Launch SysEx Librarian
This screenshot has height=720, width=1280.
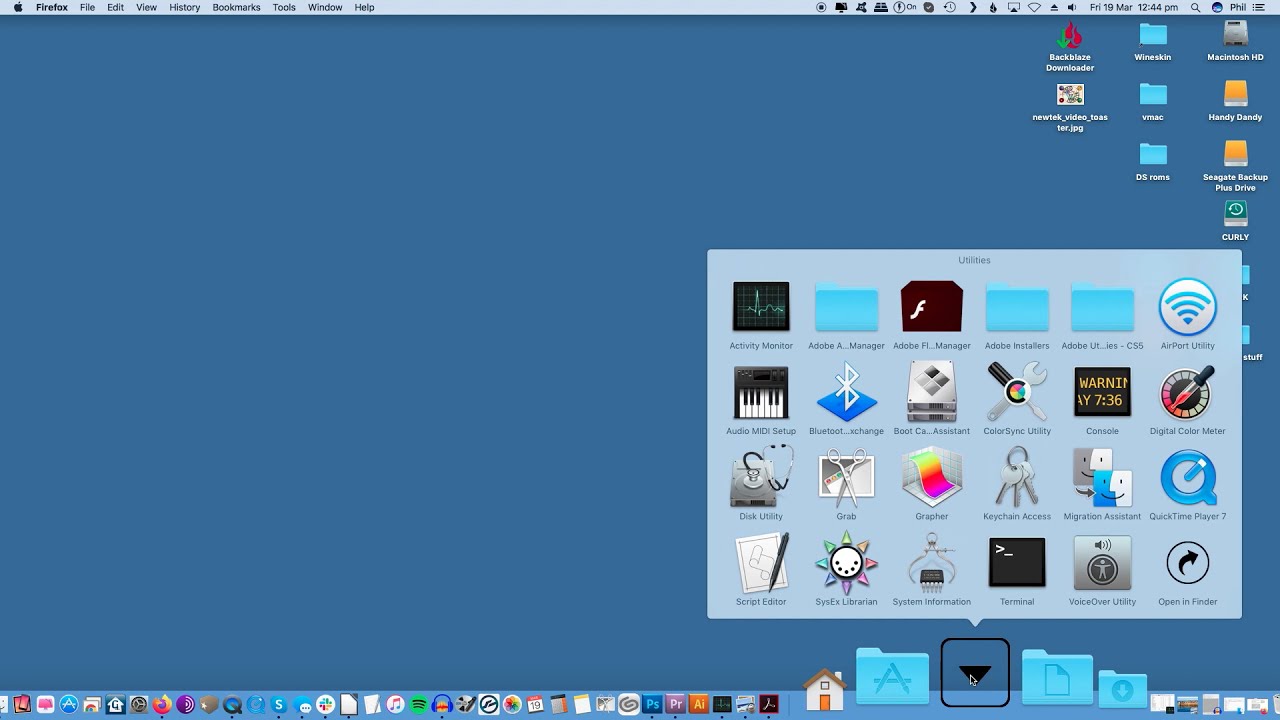846,563
